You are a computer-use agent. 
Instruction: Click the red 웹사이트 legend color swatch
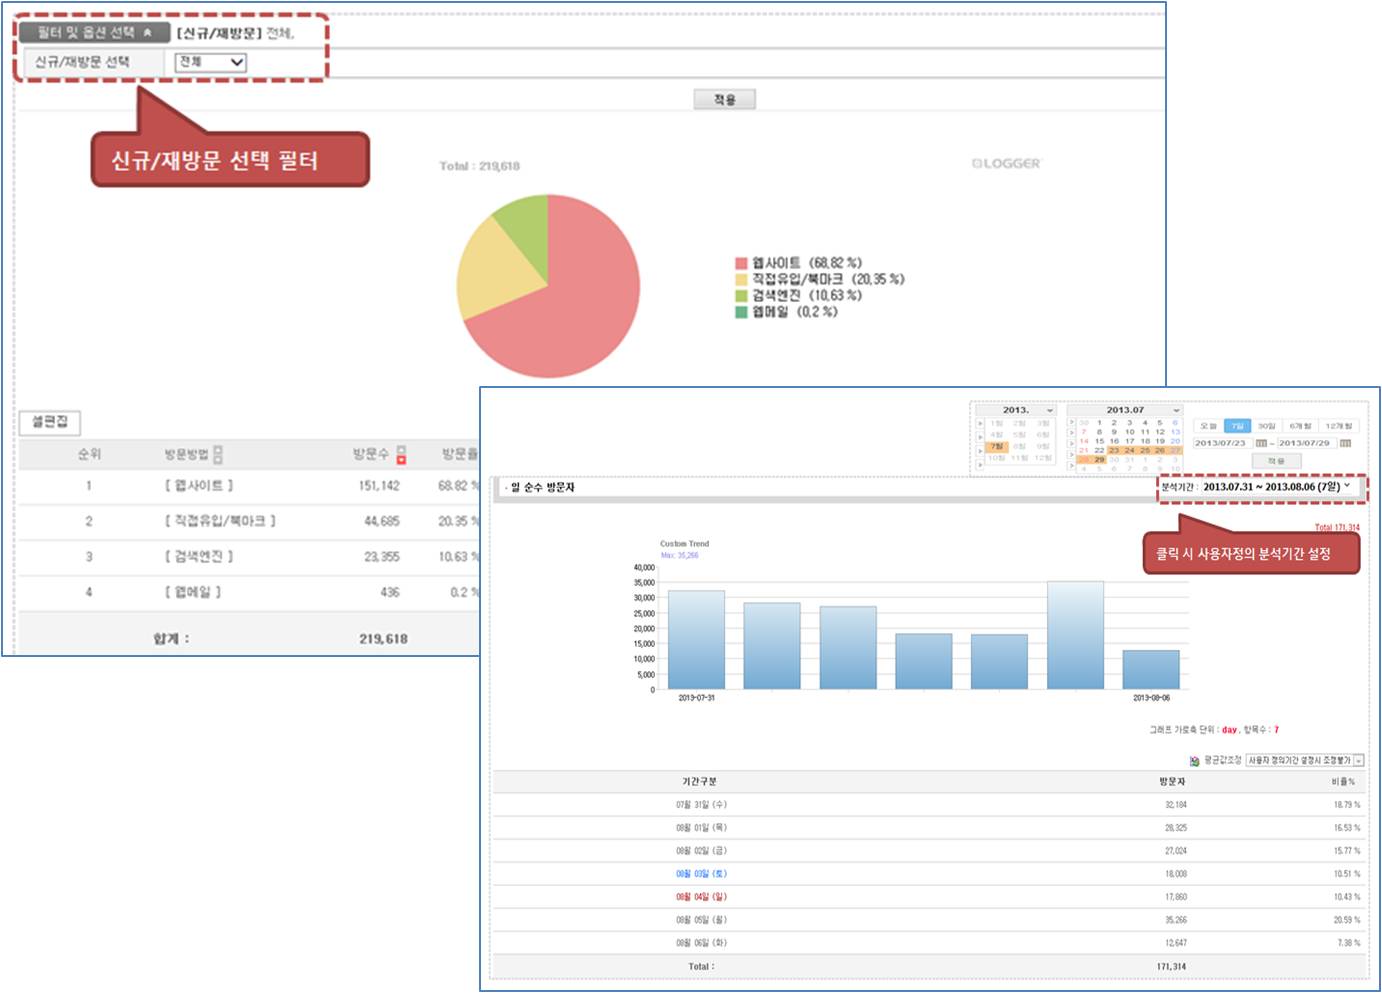point(741,263)
